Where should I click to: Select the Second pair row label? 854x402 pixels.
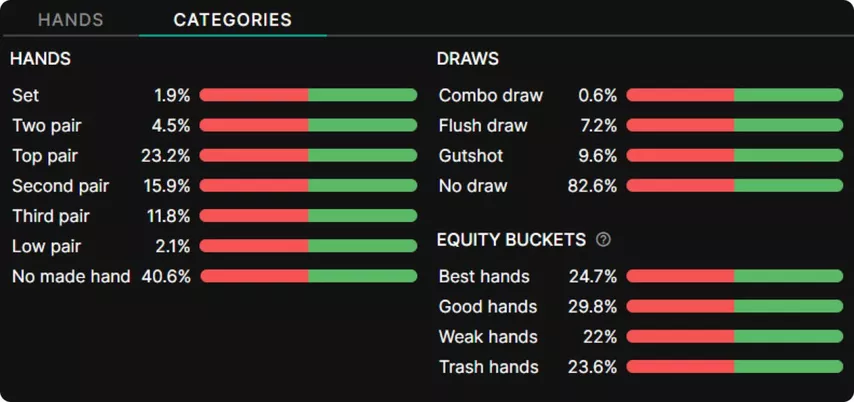click(60, 186)
